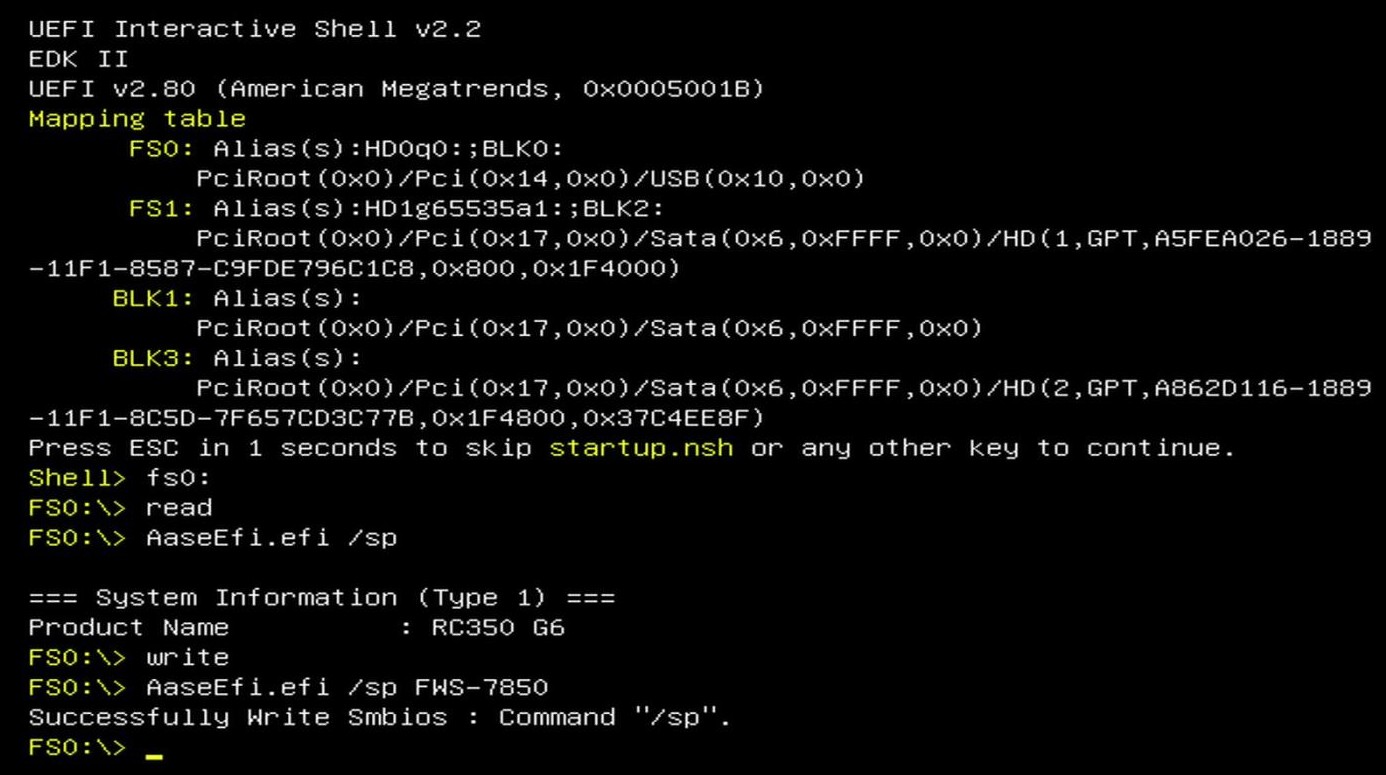1386x775 pixels.
Task: Click the BLK1: block device label
Action: click(154, 298)
